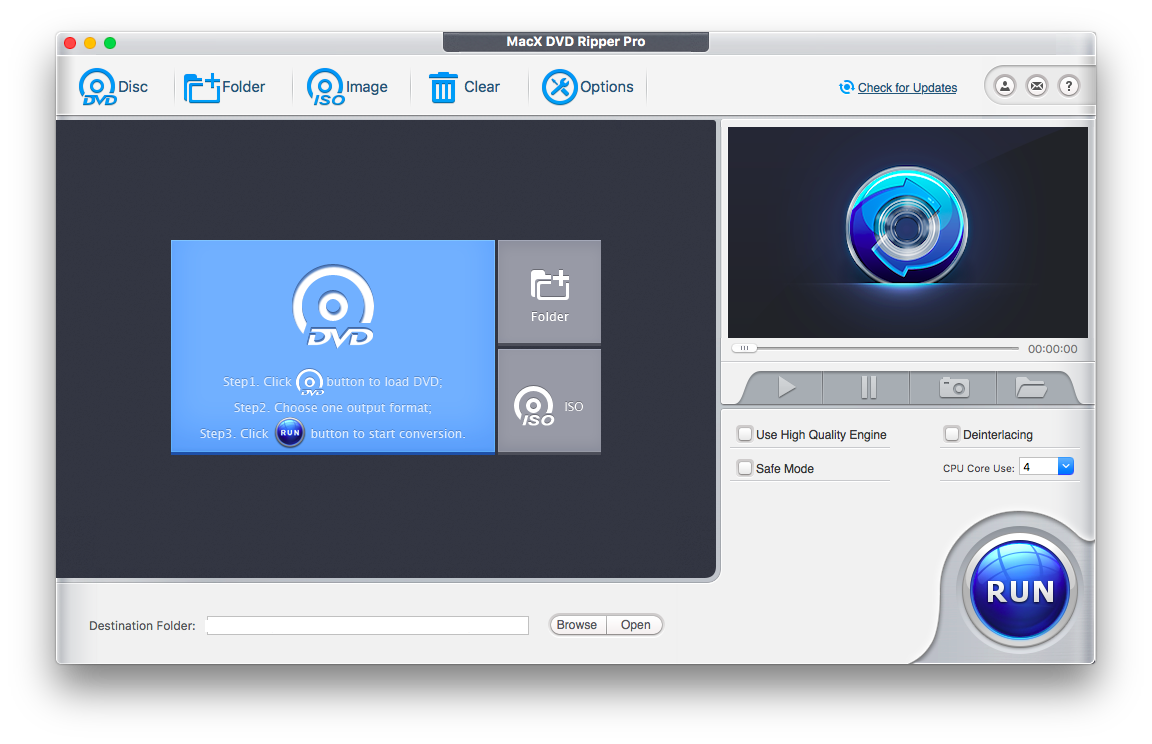Play the preview video
Image resolution: width=1152 pixels, height=744 pixels.
point(786,387)
